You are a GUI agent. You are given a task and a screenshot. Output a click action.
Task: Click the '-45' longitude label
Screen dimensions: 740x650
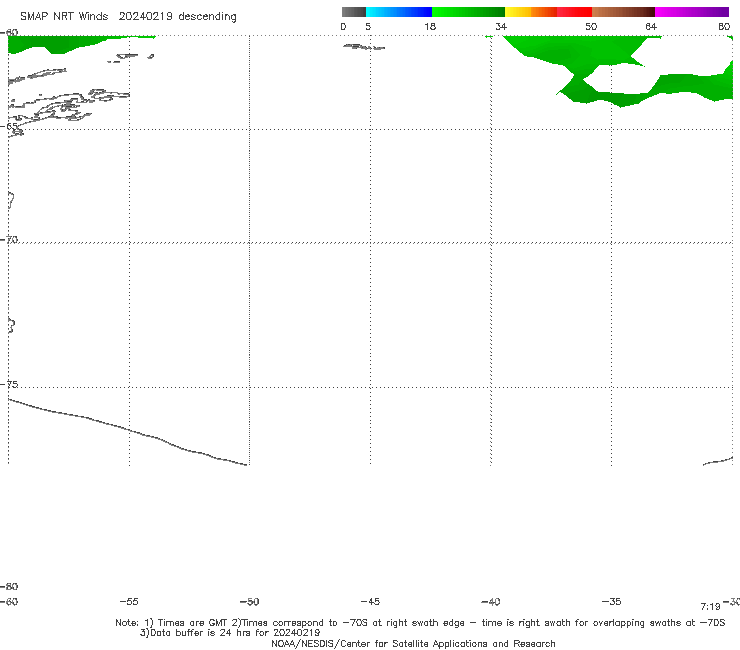[x=370, y=602]
